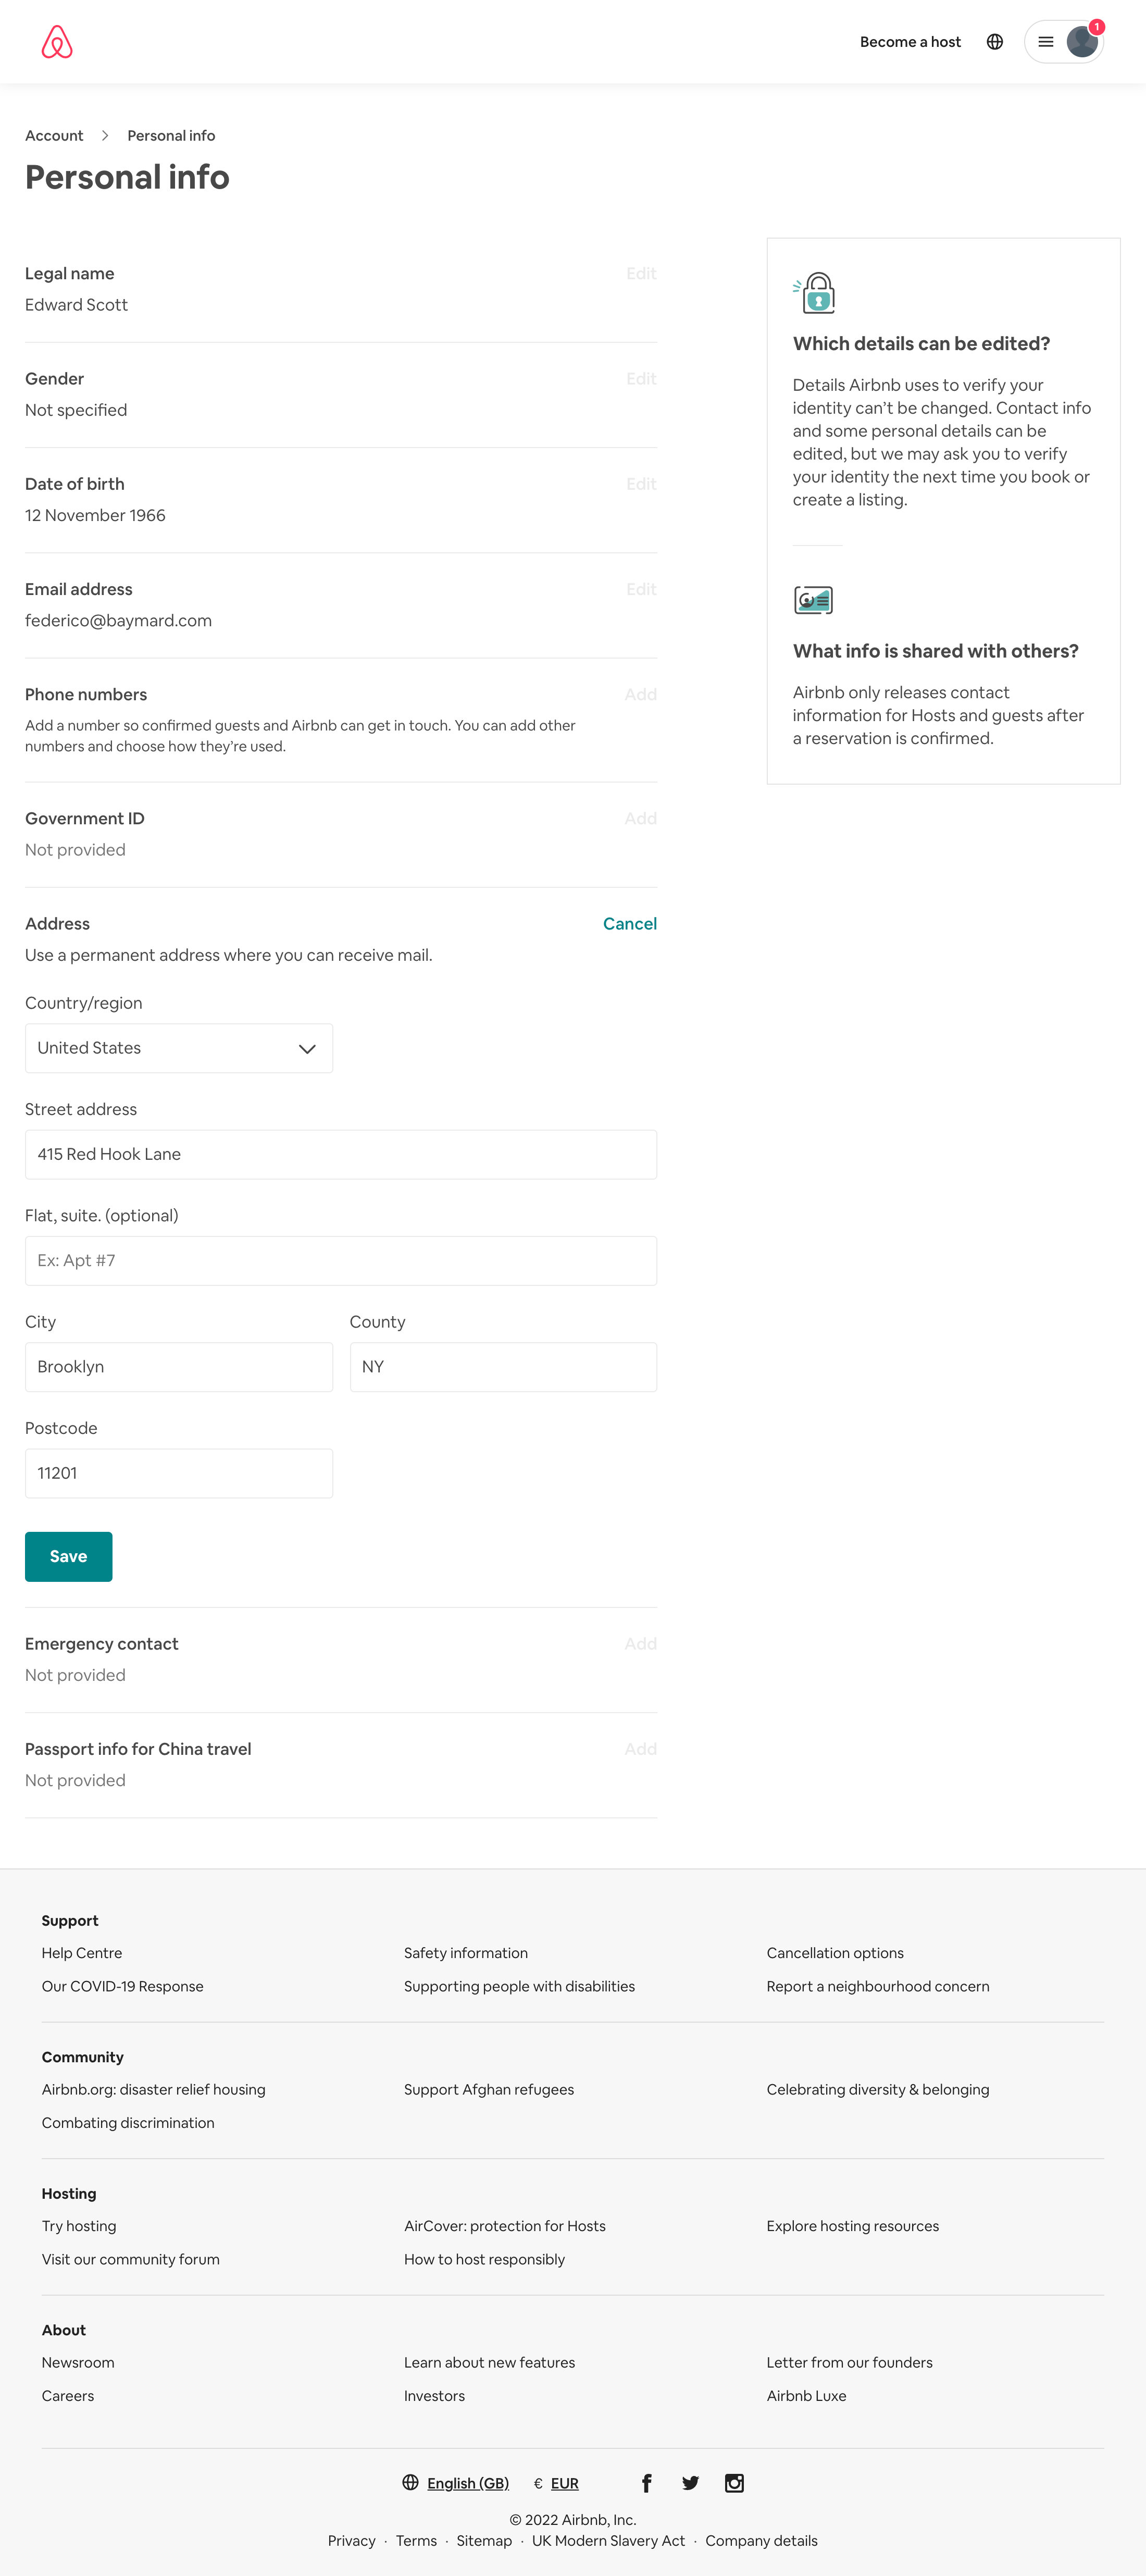Click the Instagram icon in the footer
The height and width of the screenshot is (2576, 1146).
coord(735,2483)
